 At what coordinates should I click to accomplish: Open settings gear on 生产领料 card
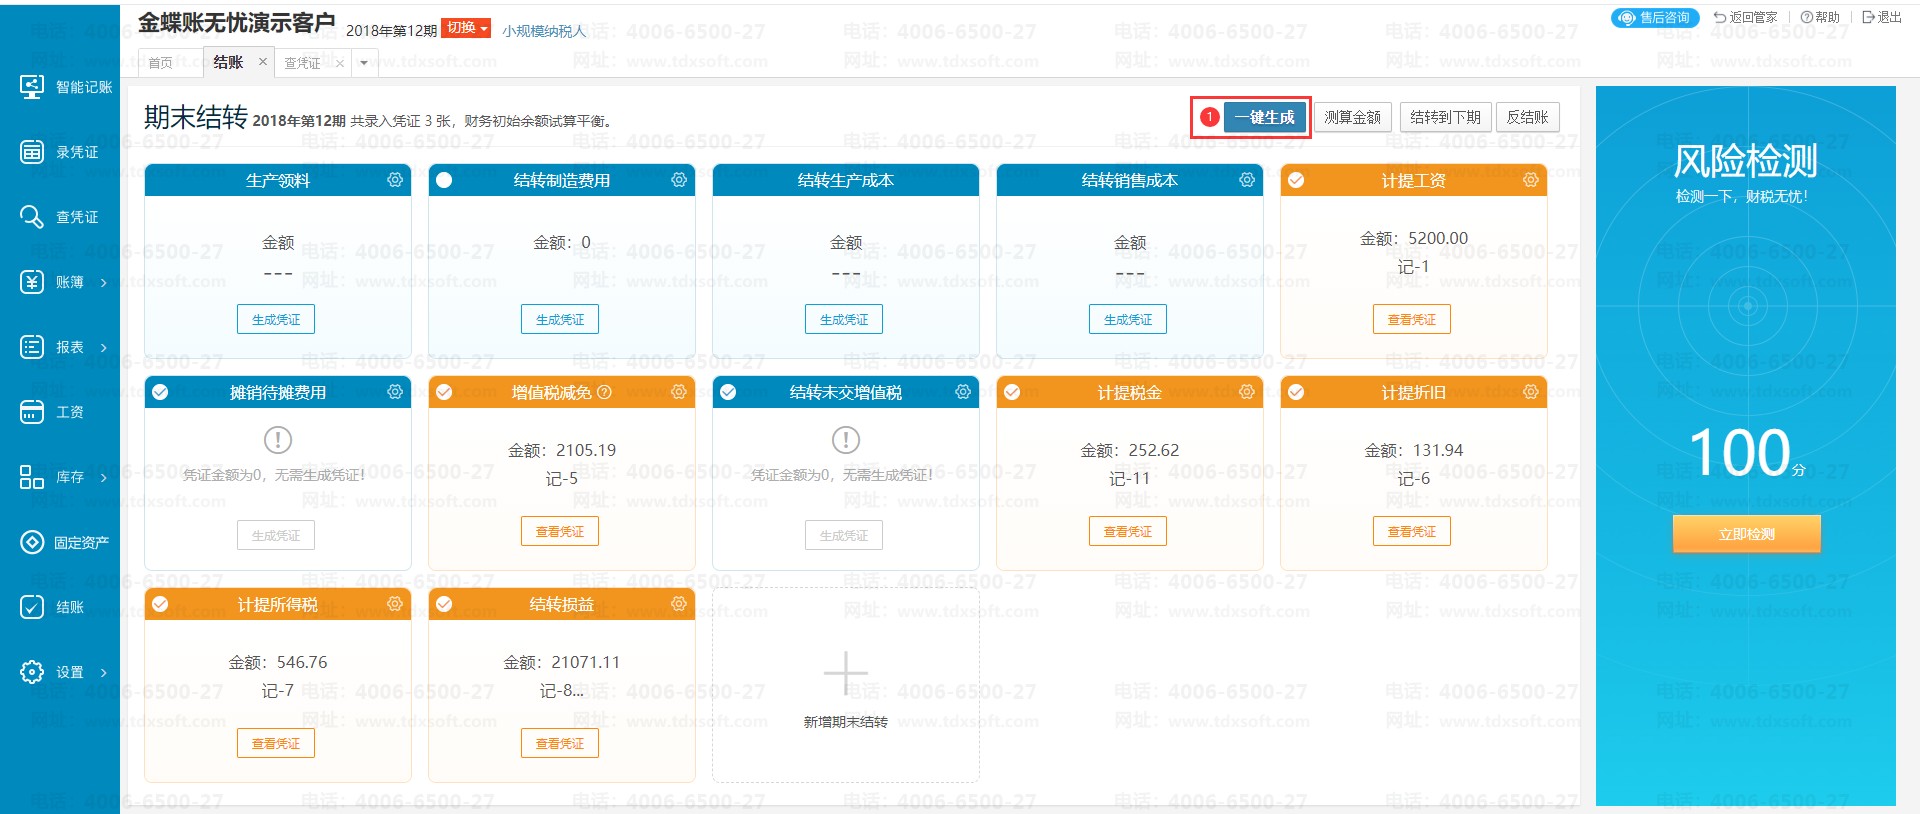click(x=395, y=180)
